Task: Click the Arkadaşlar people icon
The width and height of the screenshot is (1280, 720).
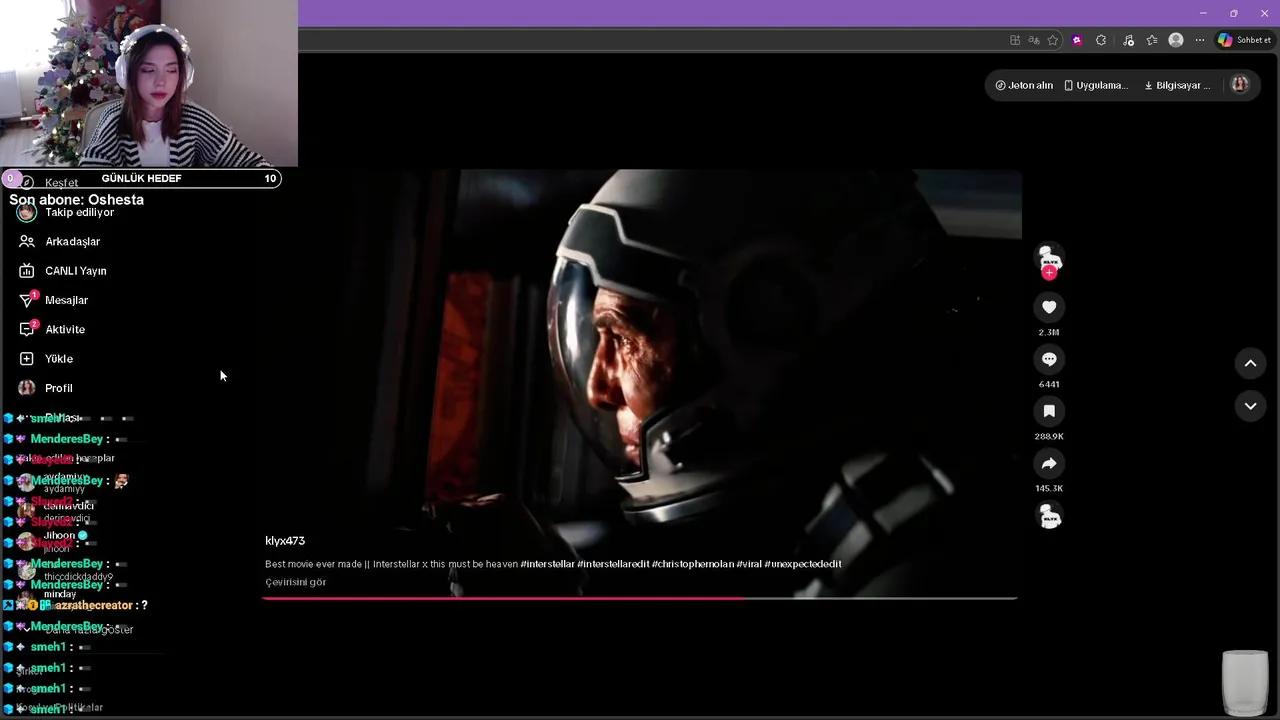Action: point(27,241)
